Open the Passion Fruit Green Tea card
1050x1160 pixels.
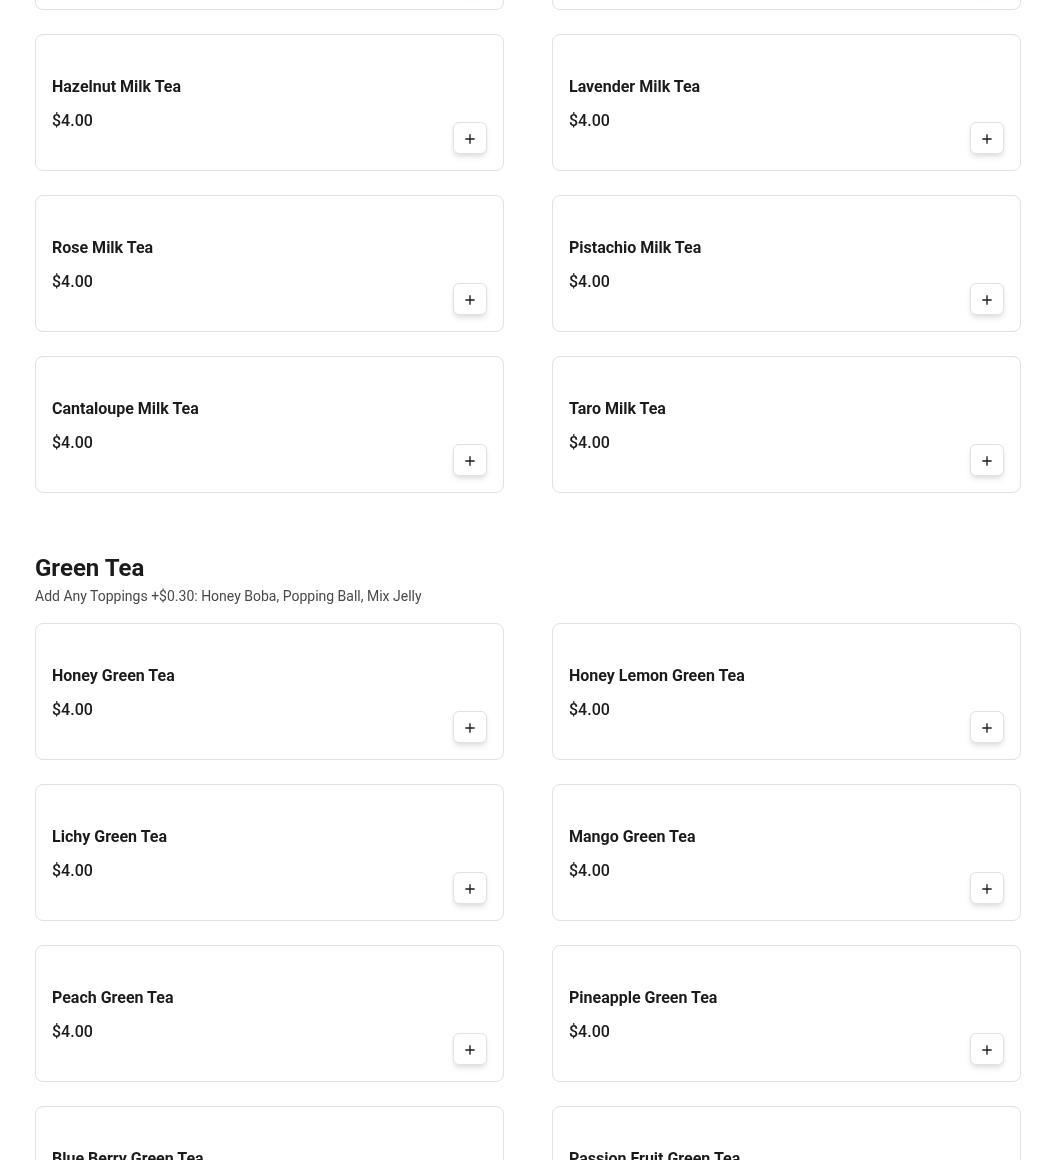[x=786, y=1133]
